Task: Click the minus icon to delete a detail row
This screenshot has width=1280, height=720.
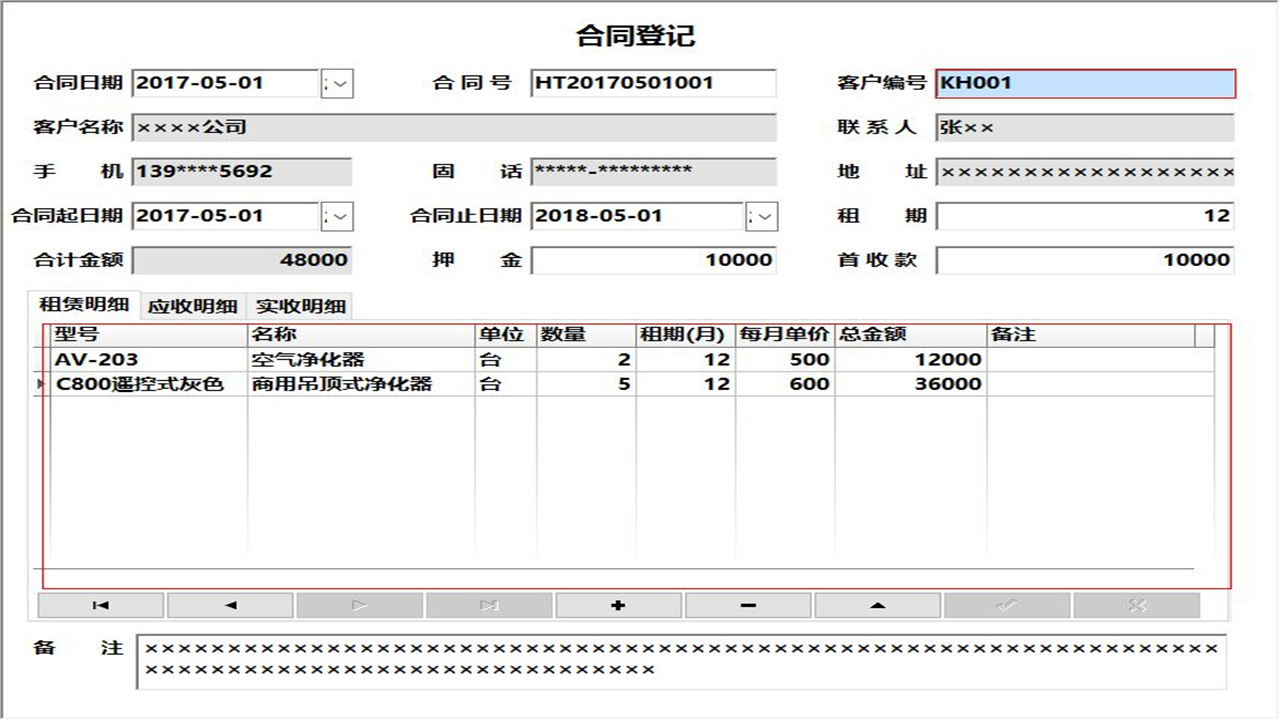Action: (x=748, y=604)
